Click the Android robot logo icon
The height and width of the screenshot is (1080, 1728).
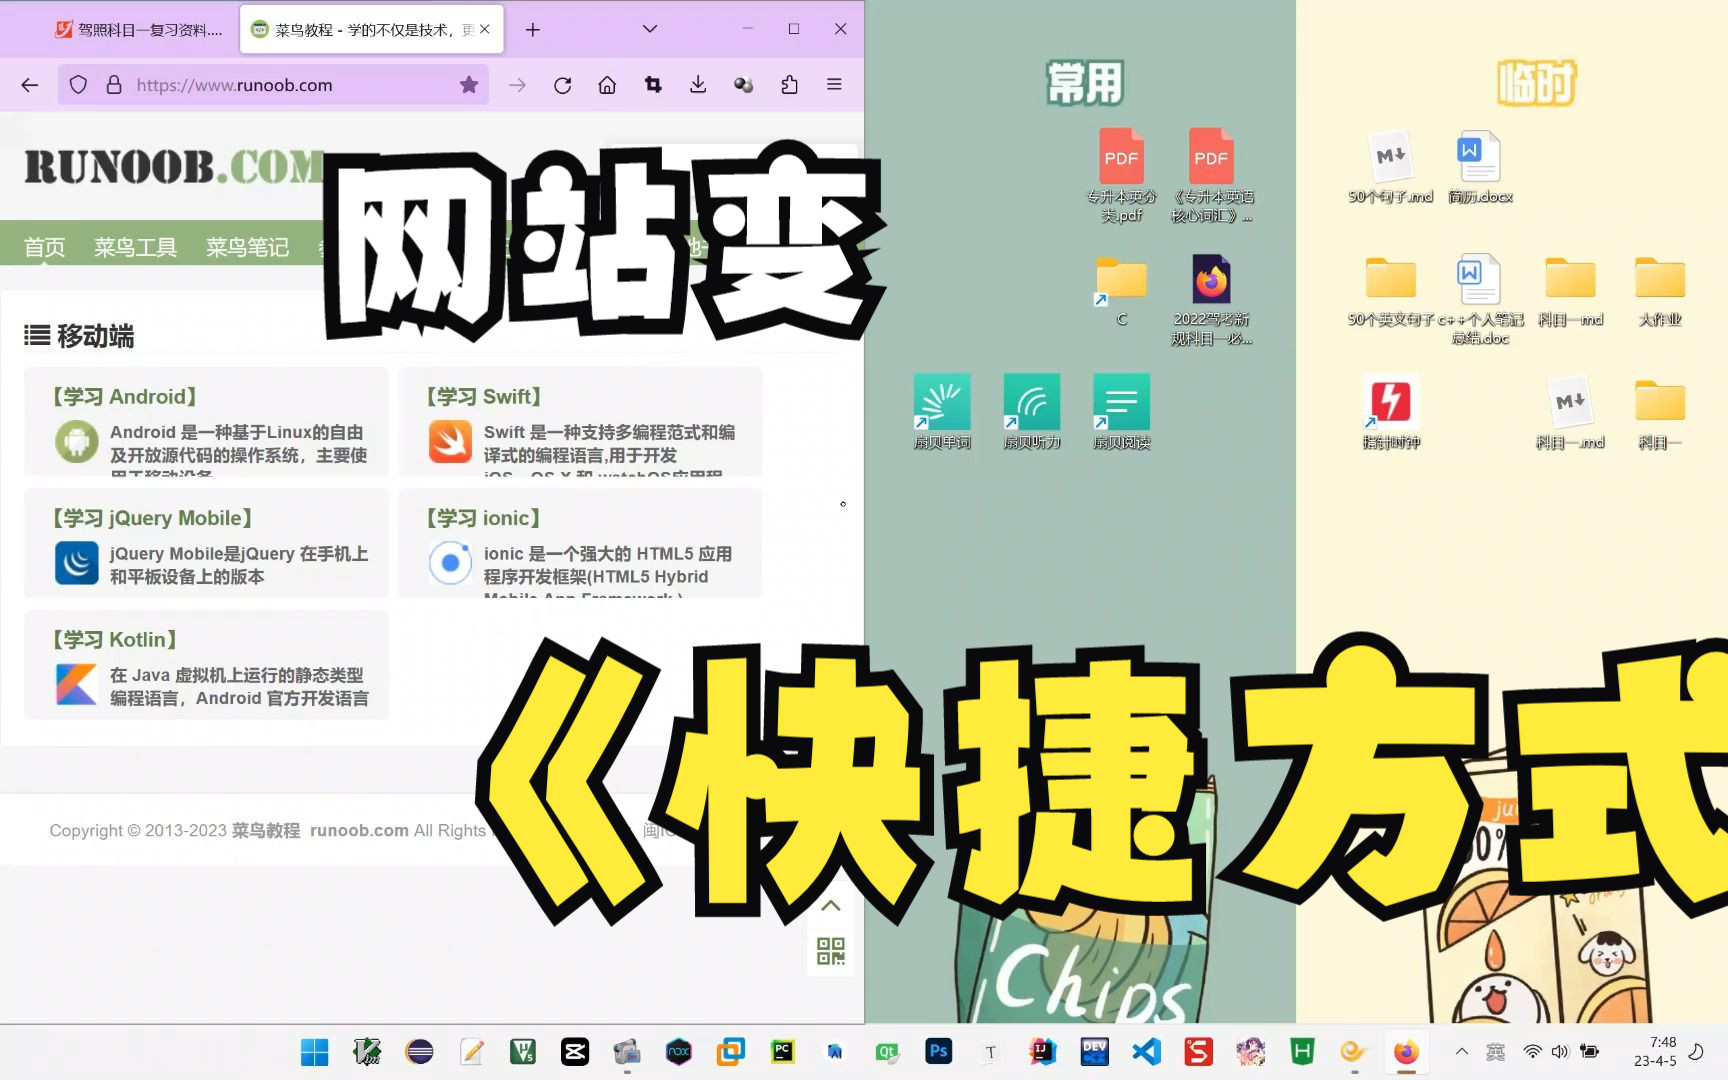pyautogui.click(x=77, y=442)
